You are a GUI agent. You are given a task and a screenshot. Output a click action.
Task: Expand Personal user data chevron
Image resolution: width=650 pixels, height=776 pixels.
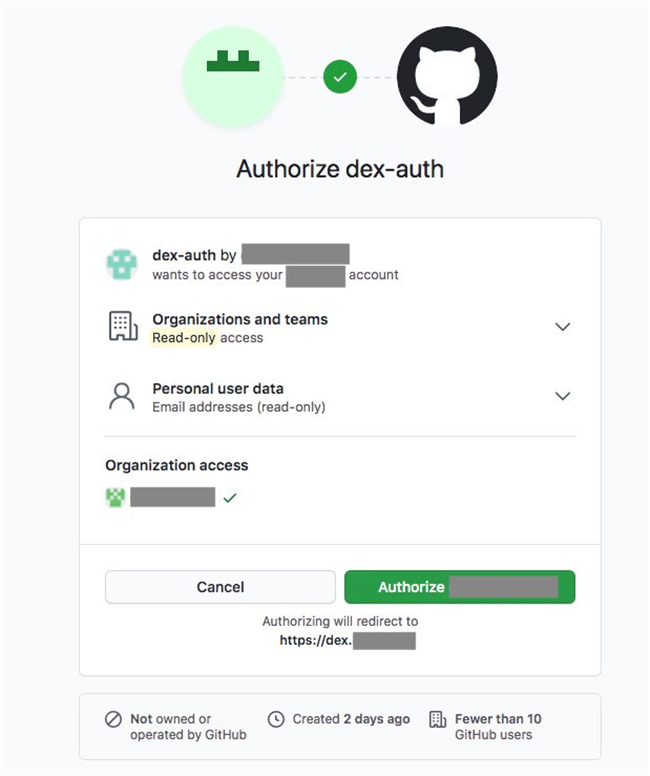click(562, 396)
